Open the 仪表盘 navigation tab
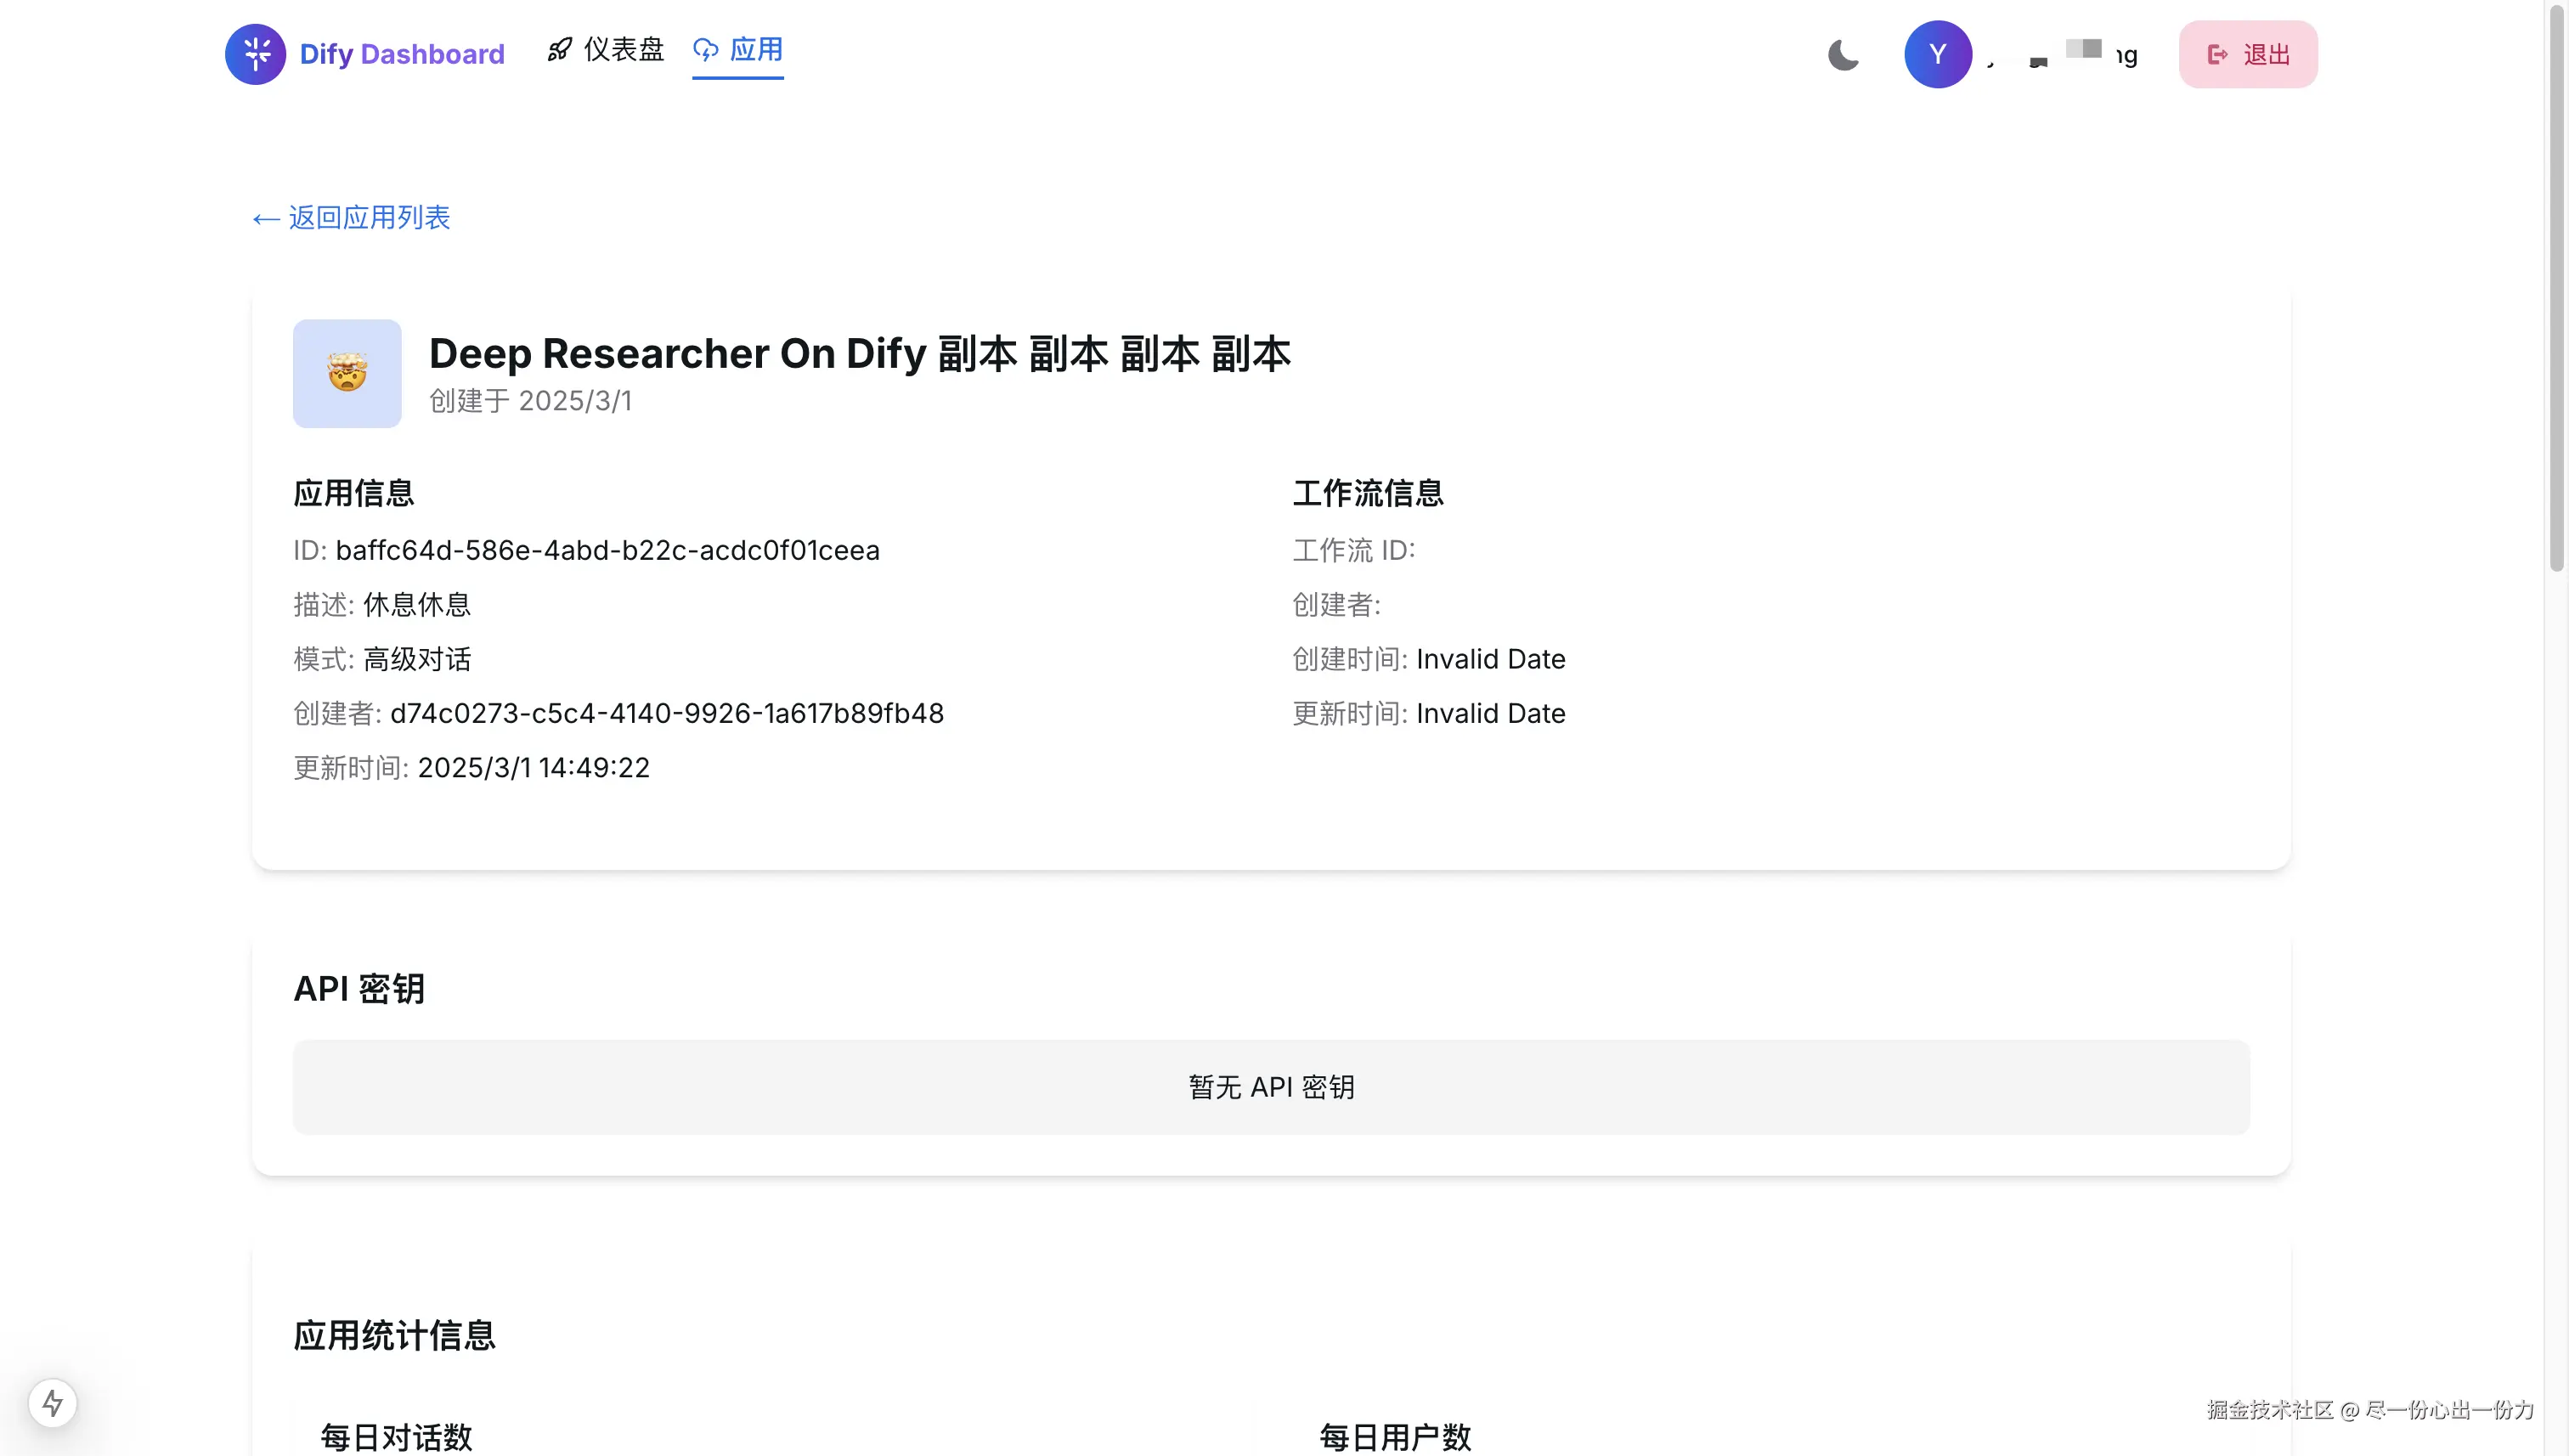 tap(623, 50)
